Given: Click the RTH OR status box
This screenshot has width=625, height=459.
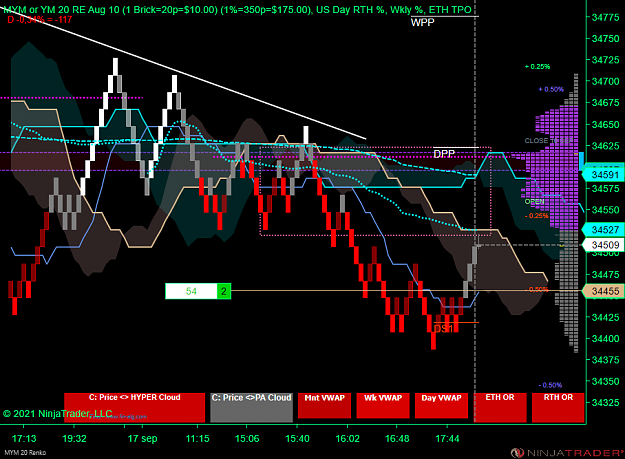Looking at the screenshot, I should pyautogui.click(x=558, y=407).
